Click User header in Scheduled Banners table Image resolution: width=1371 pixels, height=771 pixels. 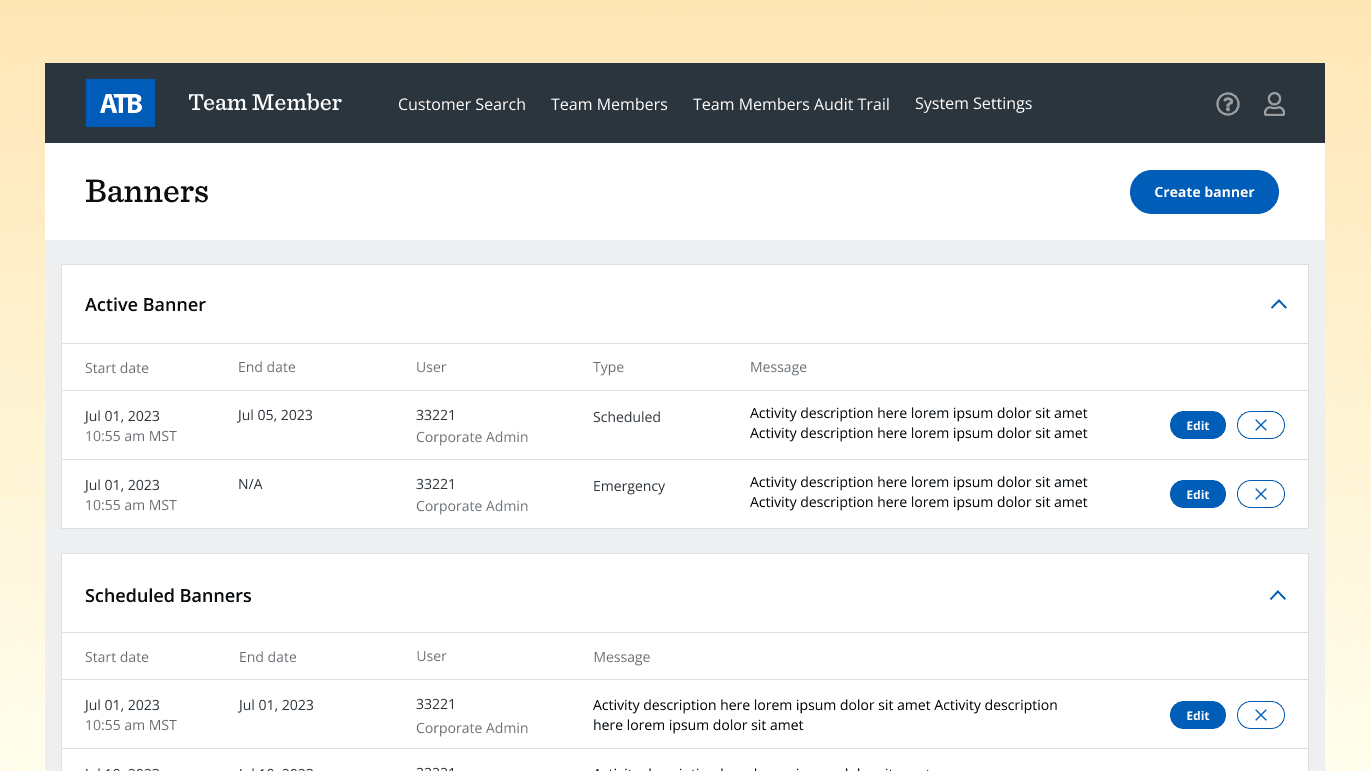(431, 656)
